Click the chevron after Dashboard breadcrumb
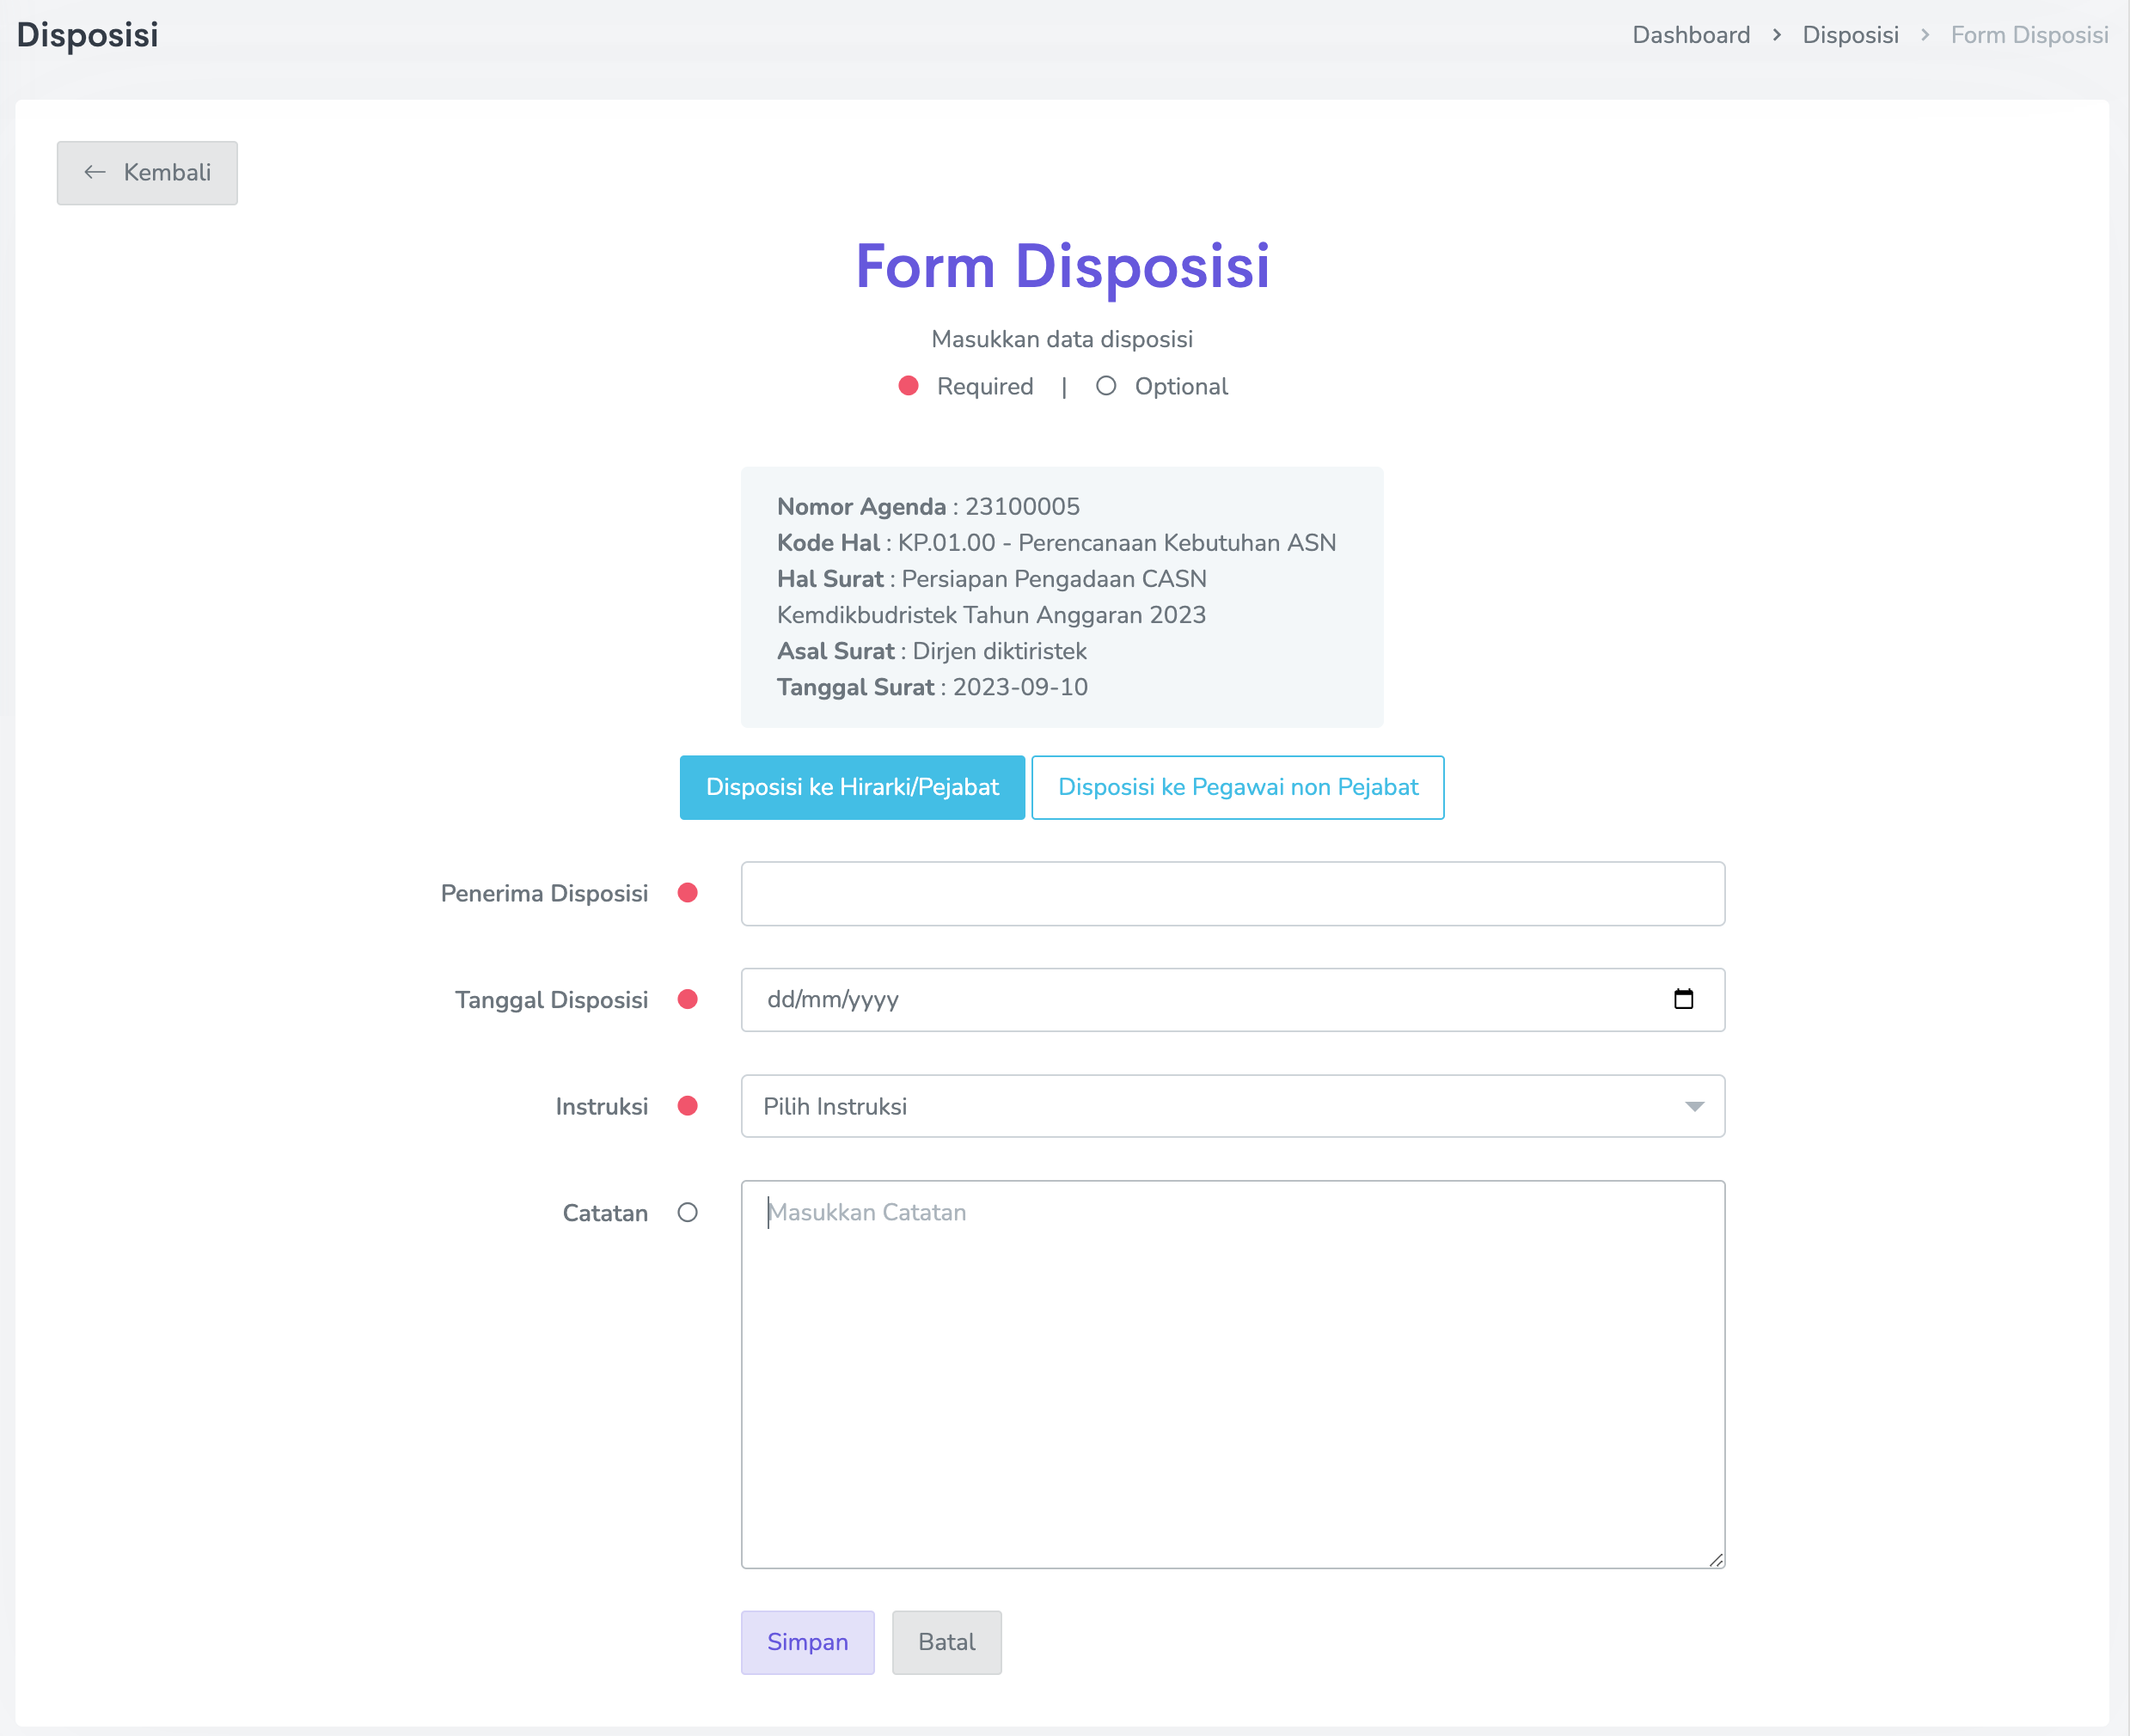The width and height of the screenshot is (2130, 1736). pos(1776,35)
